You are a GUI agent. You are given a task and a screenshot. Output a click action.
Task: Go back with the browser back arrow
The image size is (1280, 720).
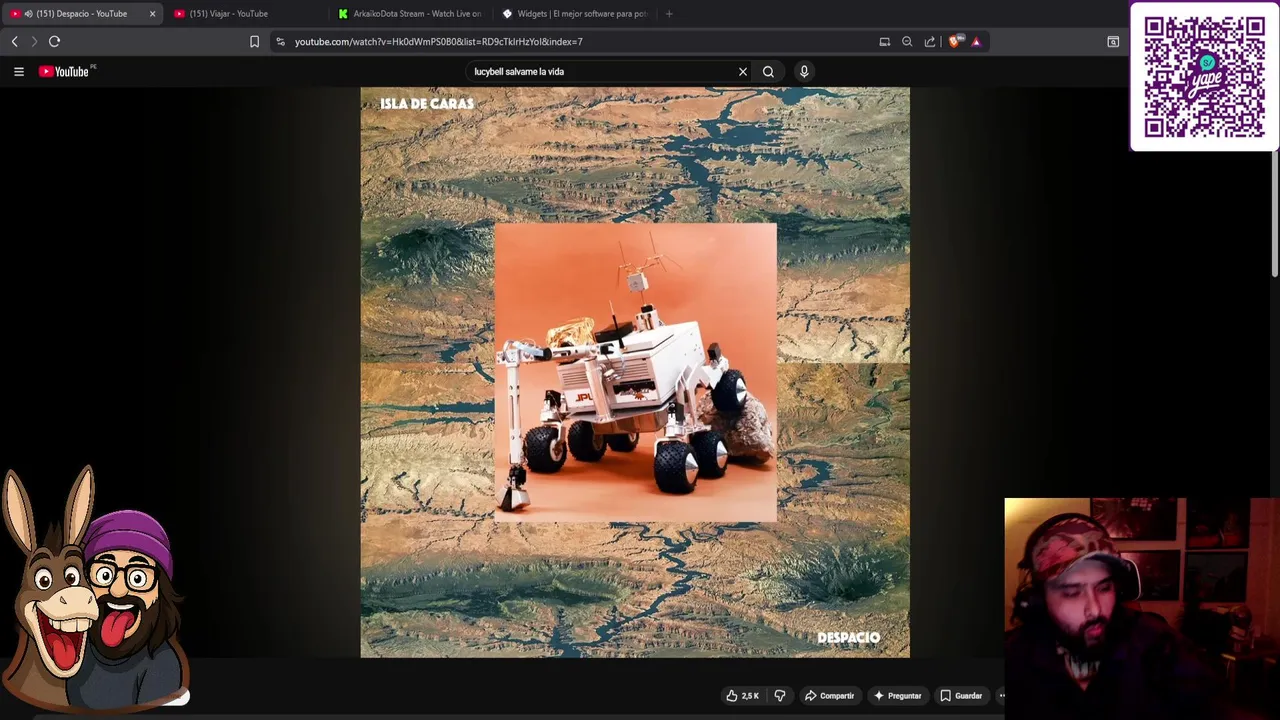(x=14, y=41)
